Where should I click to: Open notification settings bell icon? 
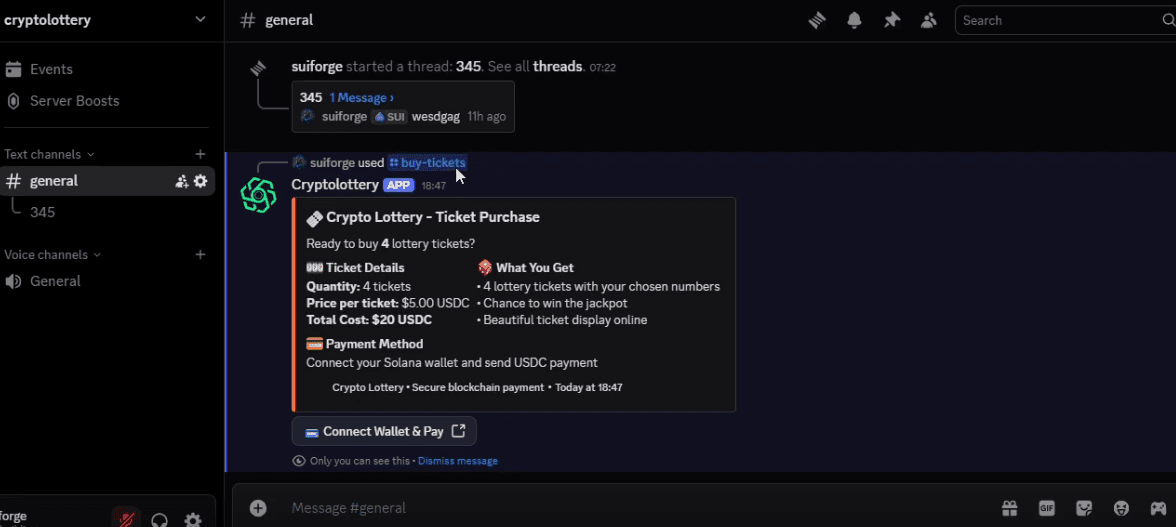click(854, 20)
